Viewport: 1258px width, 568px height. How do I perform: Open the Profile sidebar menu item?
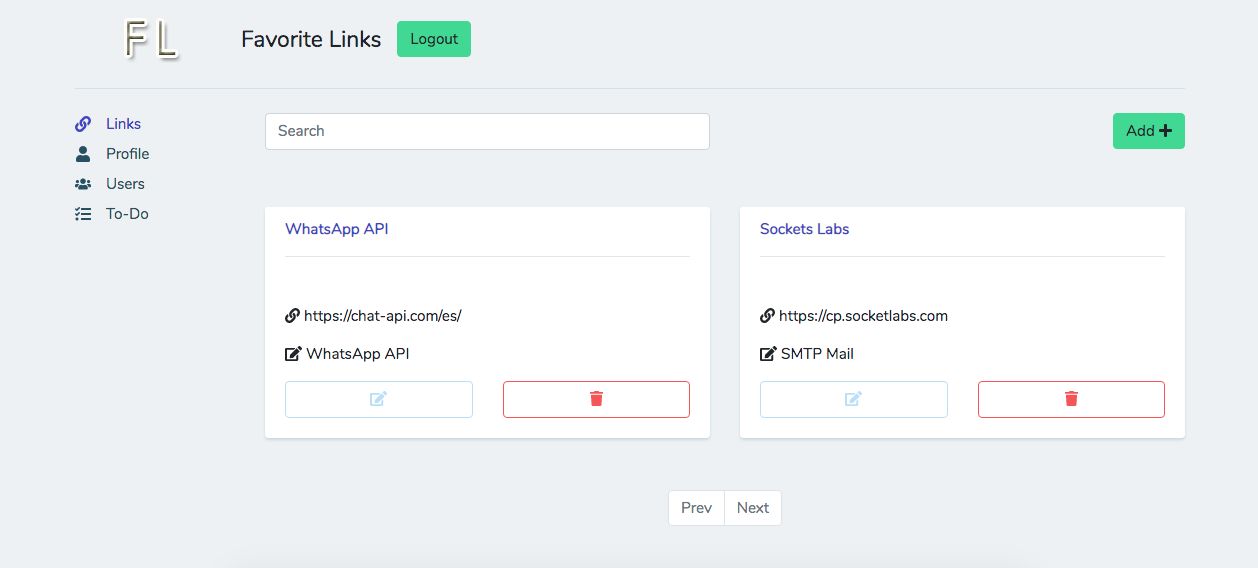click(127, 154)
